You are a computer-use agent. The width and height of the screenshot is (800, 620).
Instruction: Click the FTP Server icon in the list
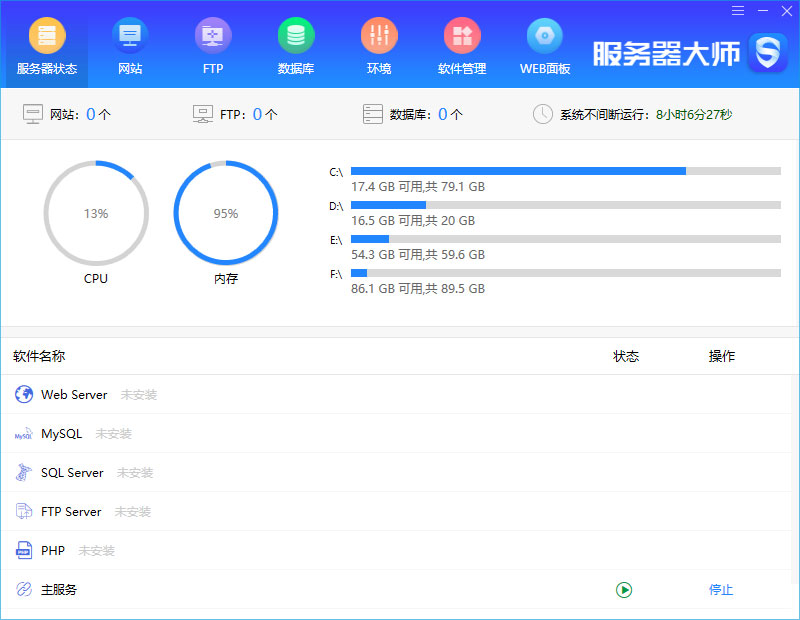[23, 511]
